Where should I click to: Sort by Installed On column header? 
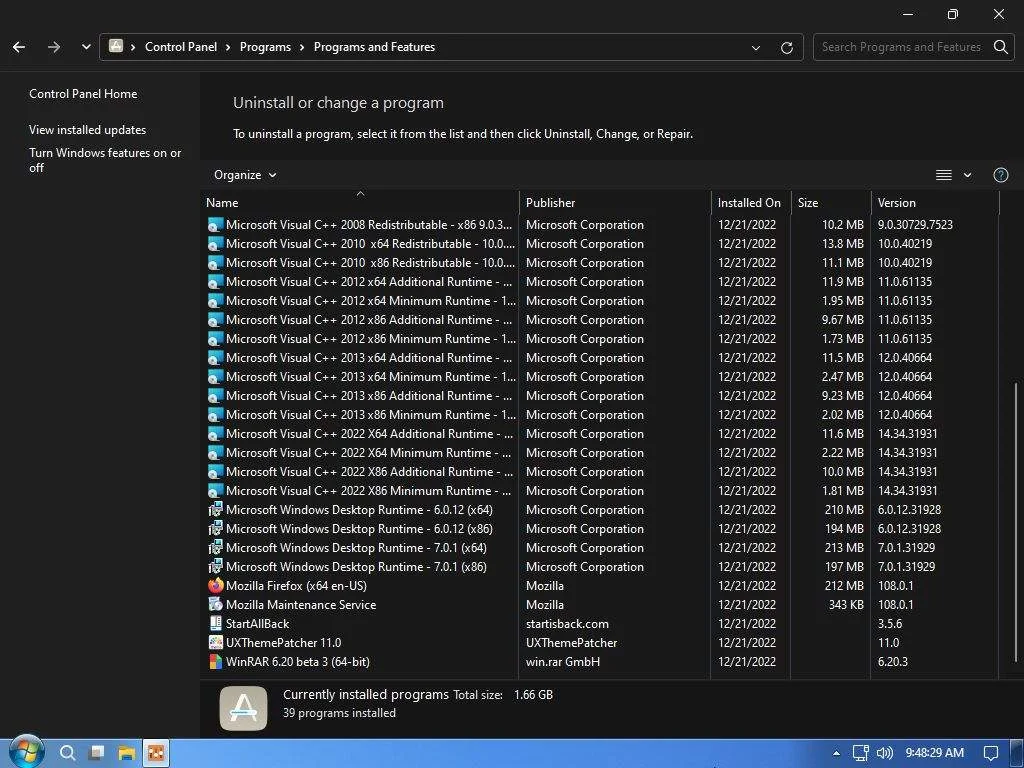751,202
